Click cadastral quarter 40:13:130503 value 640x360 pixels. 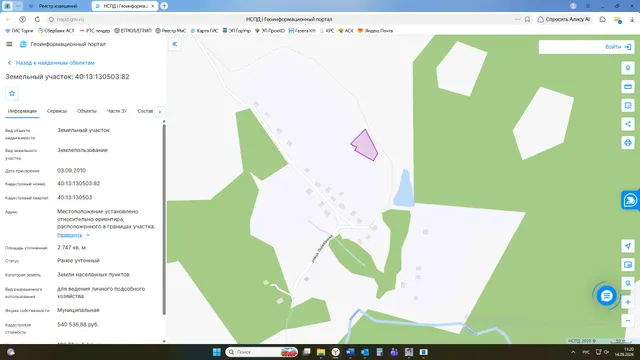(74, 198)
